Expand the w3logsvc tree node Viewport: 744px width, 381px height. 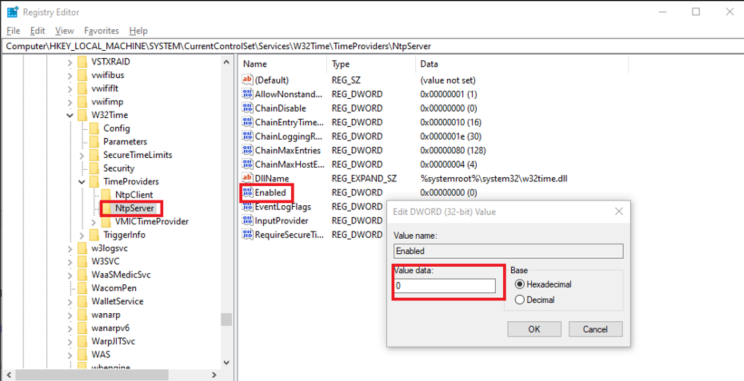pos(70,248)
